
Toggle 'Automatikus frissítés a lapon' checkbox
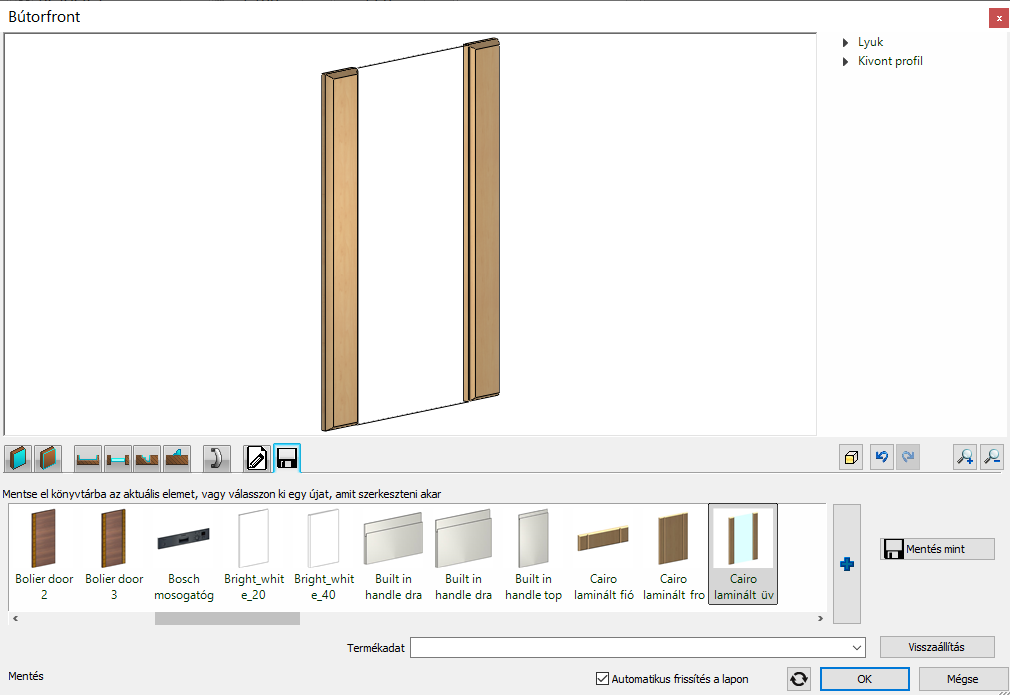(602, 679)
